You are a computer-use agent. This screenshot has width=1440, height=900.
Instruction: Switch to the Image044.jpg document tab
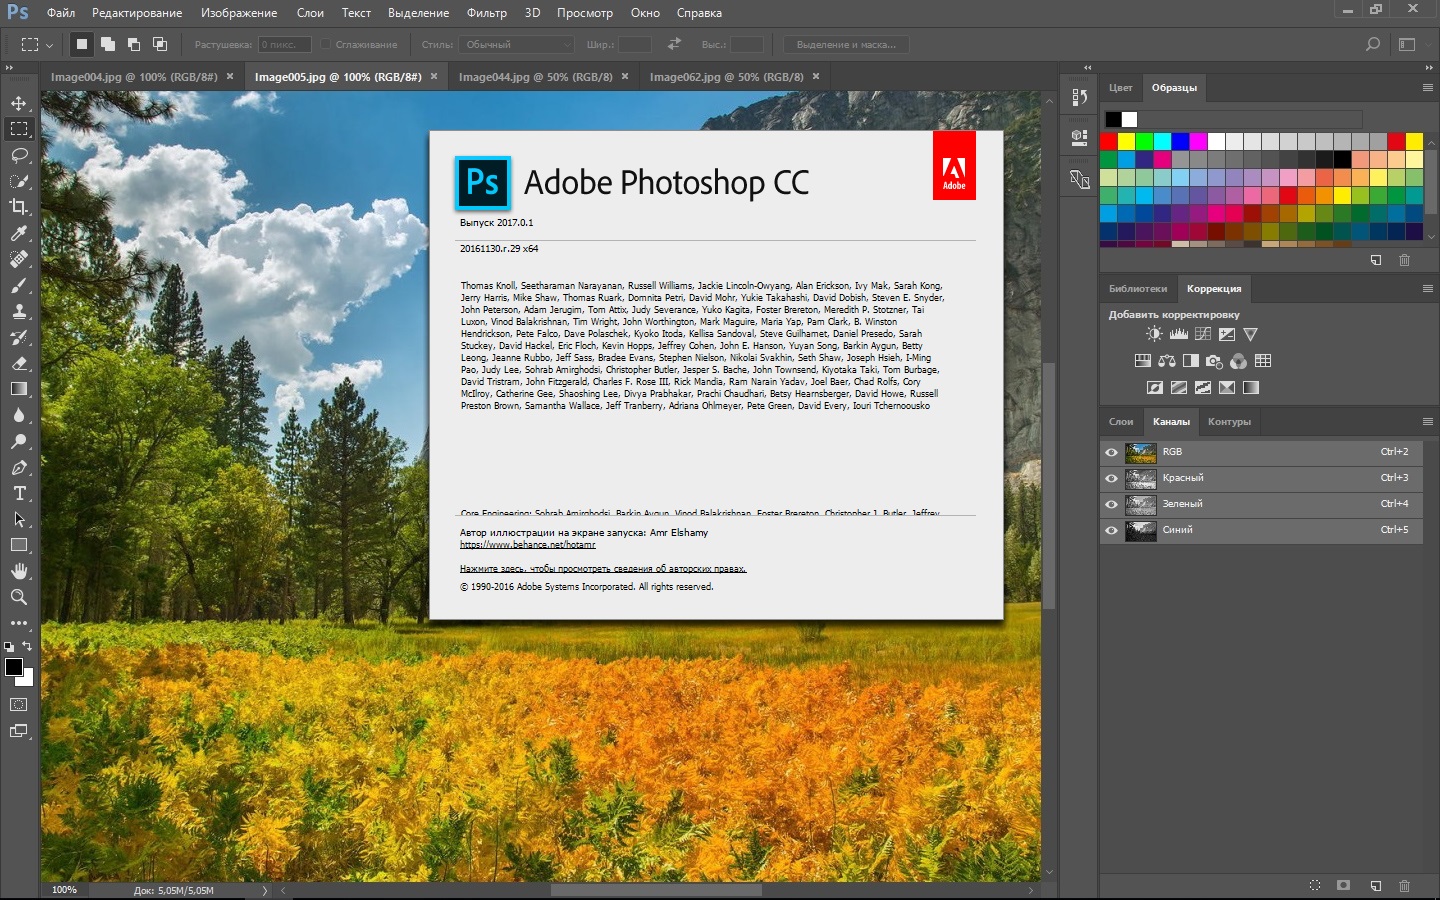(x=535, y=77)
